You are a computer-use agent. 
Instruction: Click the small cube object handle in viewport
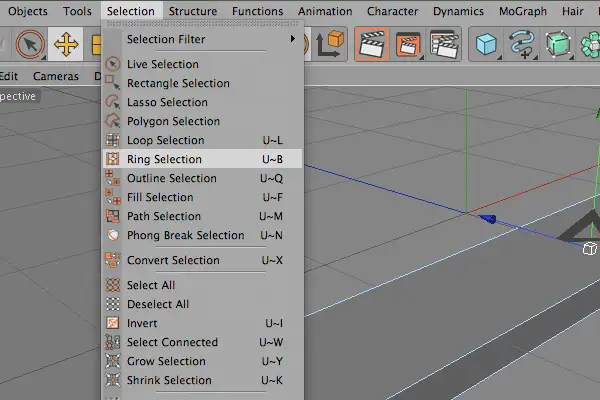[590, 248]
